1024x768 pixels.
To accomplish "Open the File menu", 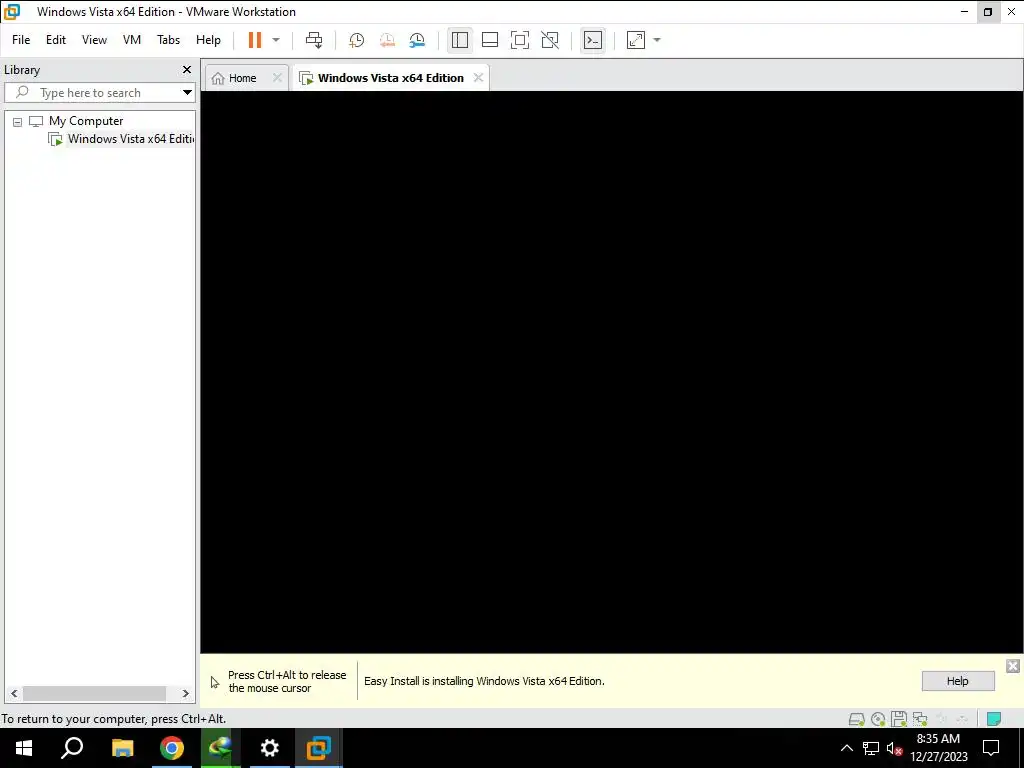I will (21, 40).
